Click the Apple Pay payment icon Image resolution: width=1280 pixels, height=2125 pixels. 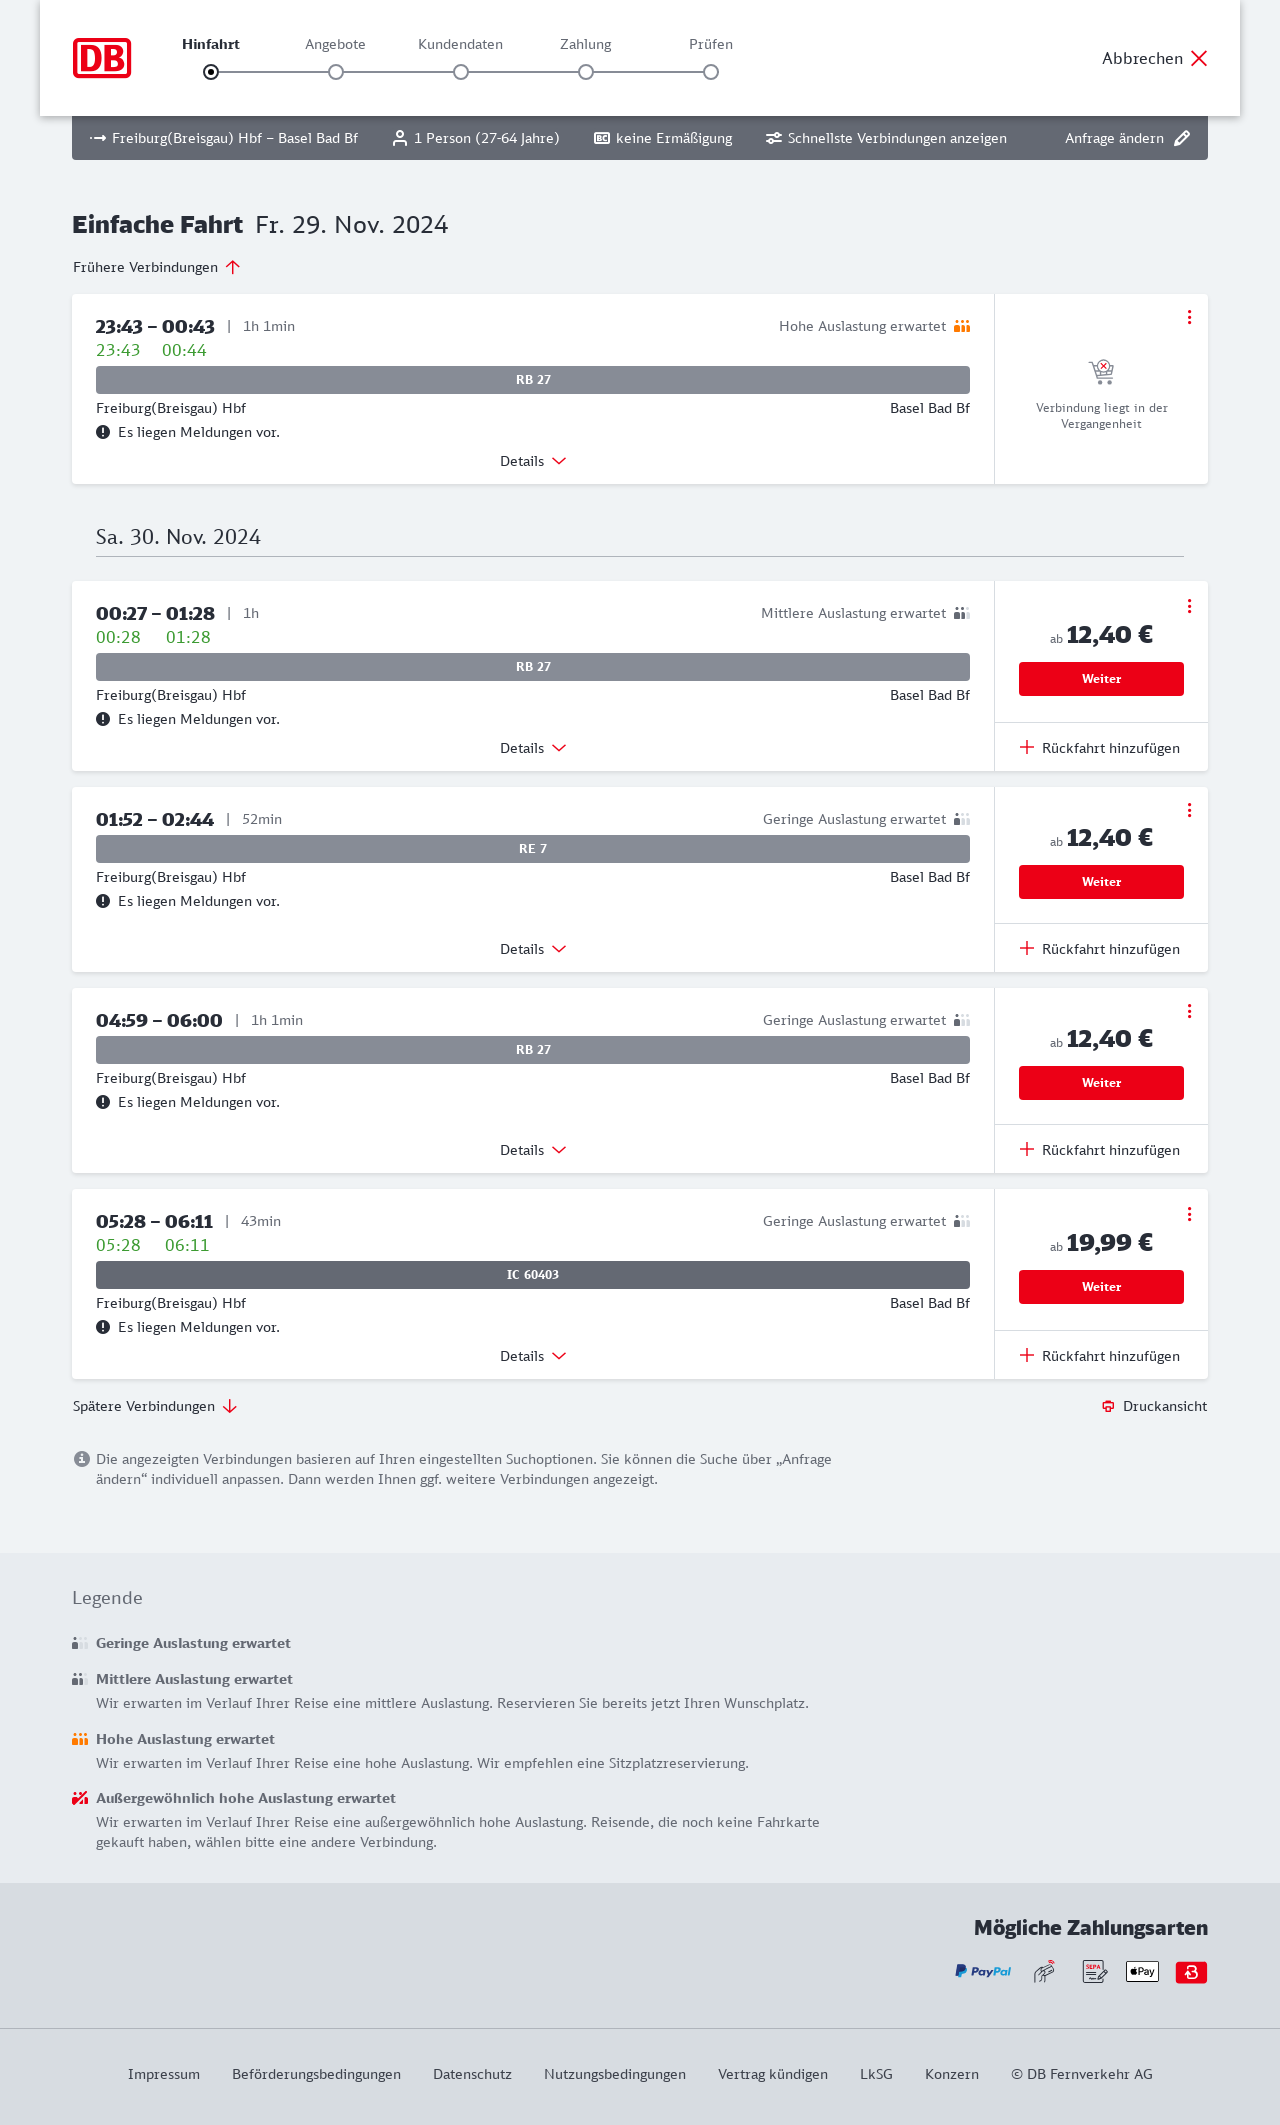pos(1142,1972)
